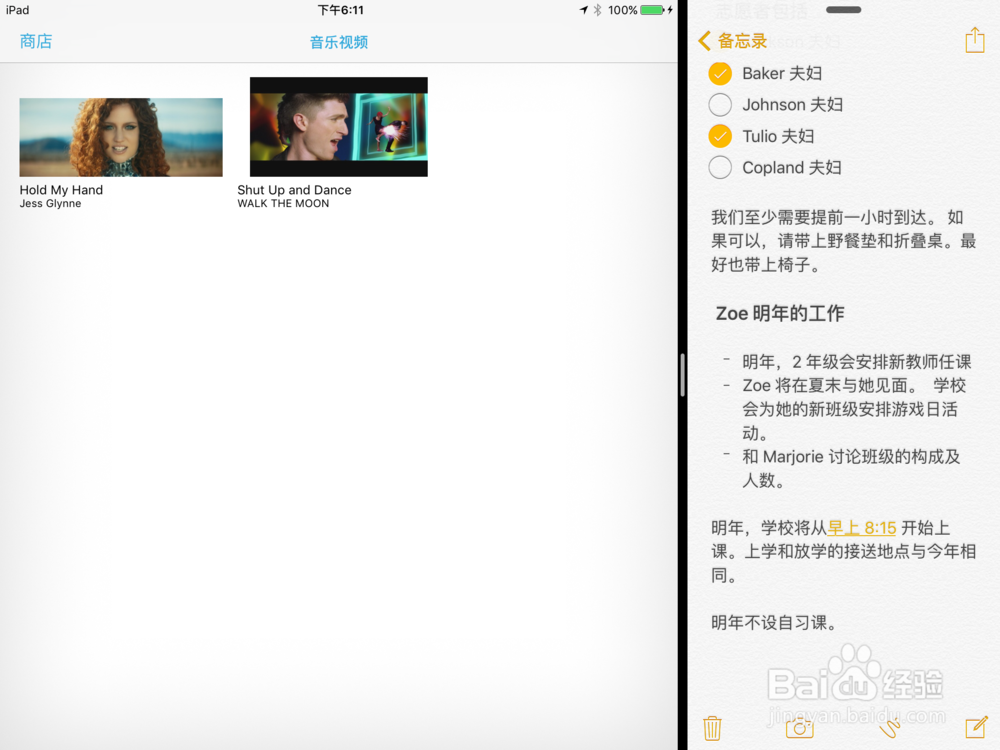Select the Shut Up and Dance title
The height and width of the screenshot is (750, 1000).
294,189
